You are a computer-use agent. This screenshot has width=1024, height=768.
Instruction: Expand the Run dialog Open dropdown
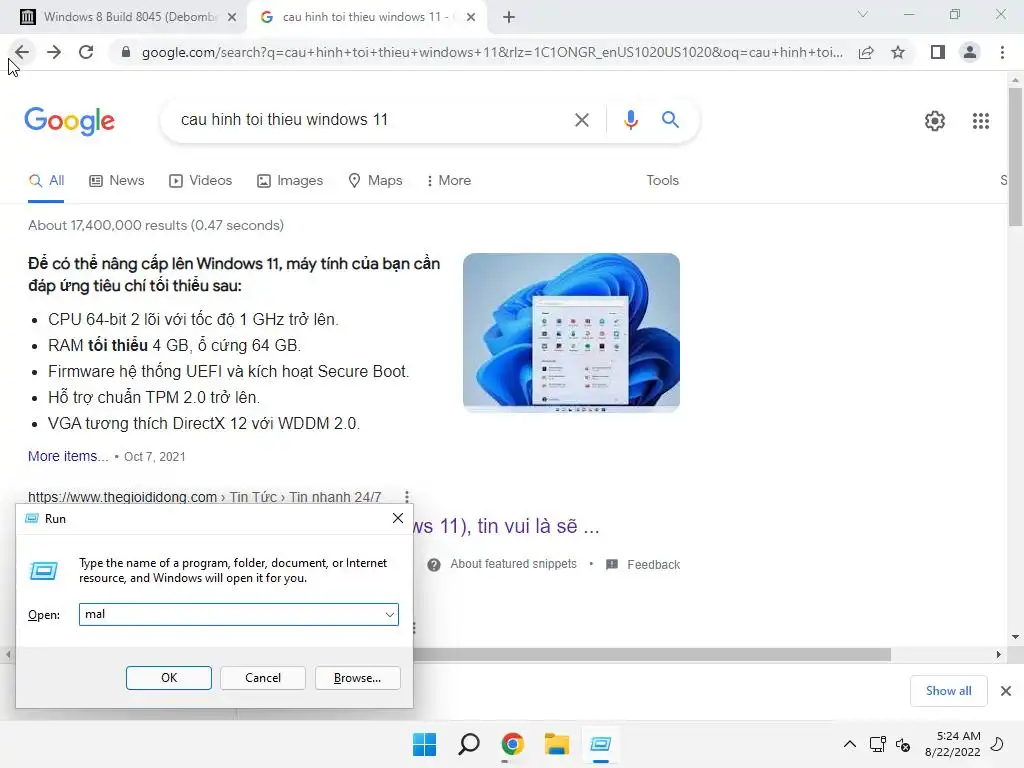tap(389, 615)
